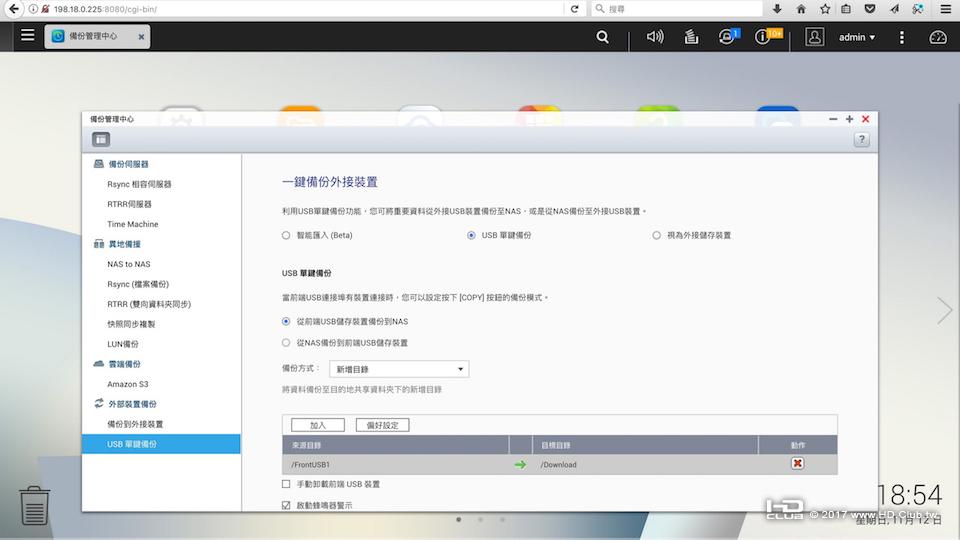The width and height of the screenshot is (960, 540).
Task: Open Amazon S3 in the sidebar
Action: [x=128, y=384]
